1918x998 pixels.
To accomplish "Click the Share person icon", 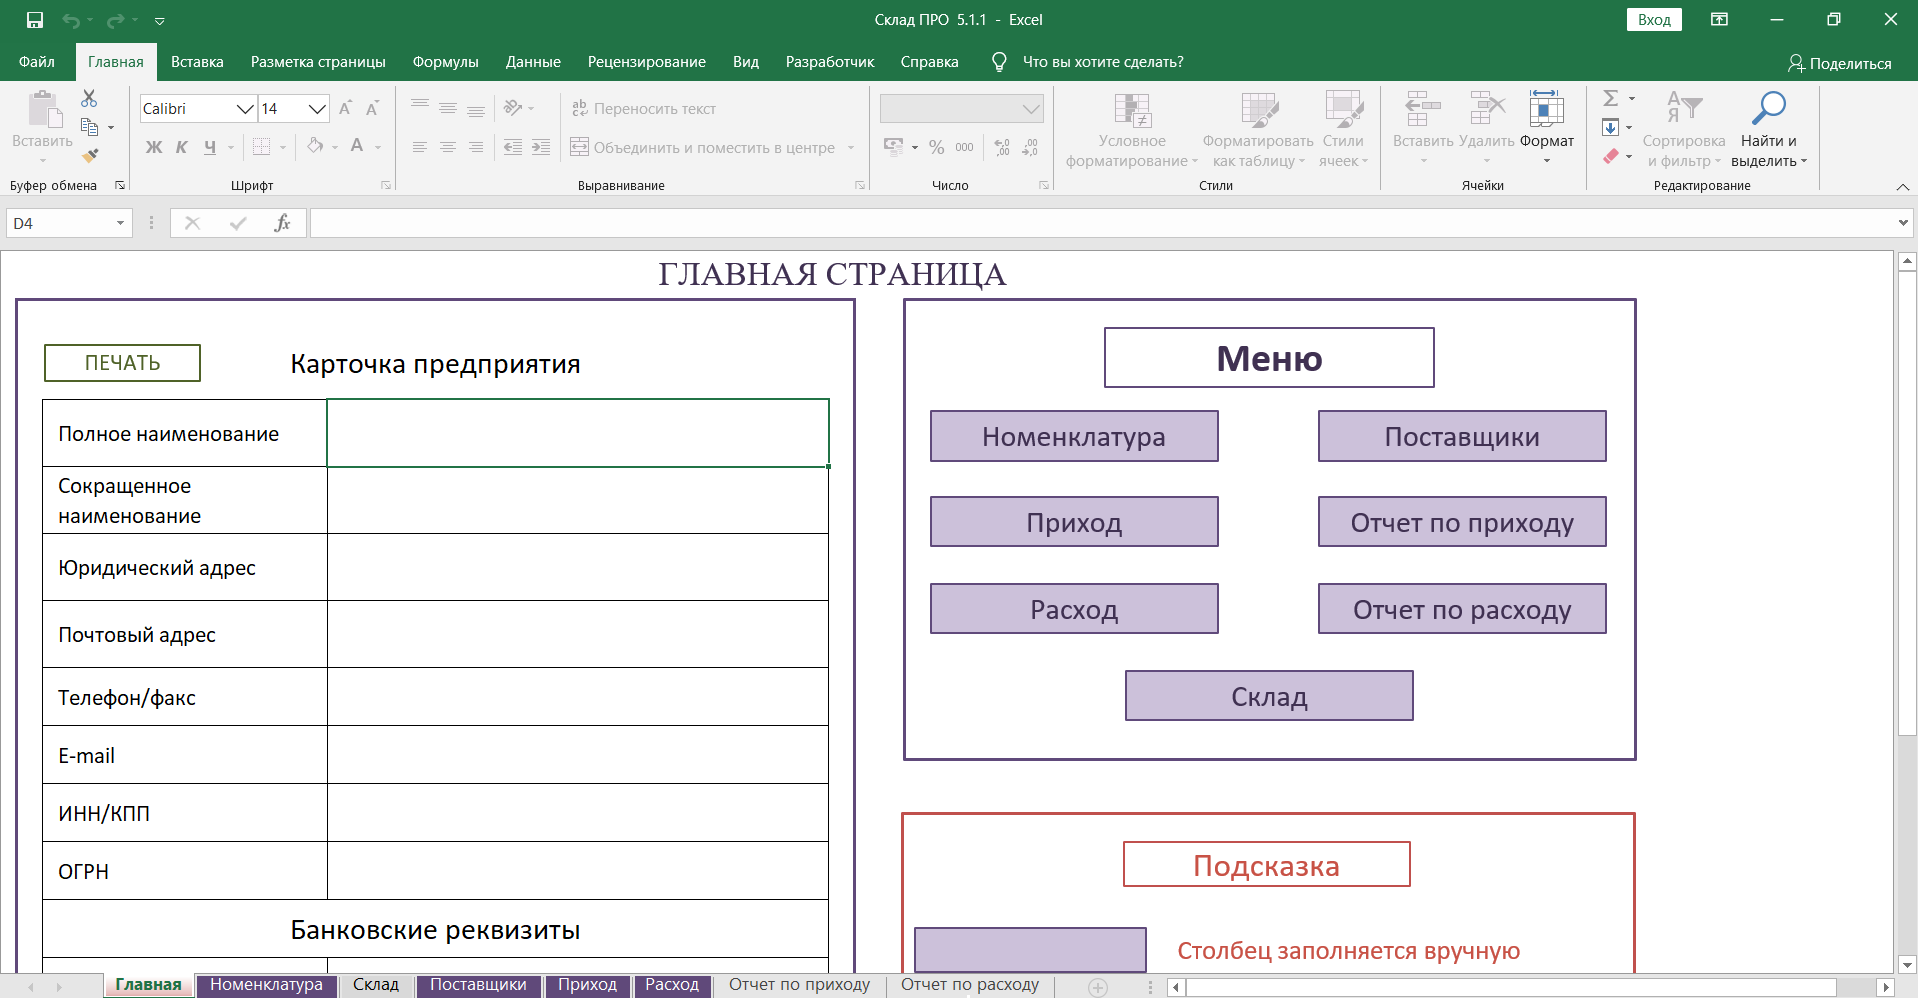I will pyautogui.click(x=1796, y=63).
